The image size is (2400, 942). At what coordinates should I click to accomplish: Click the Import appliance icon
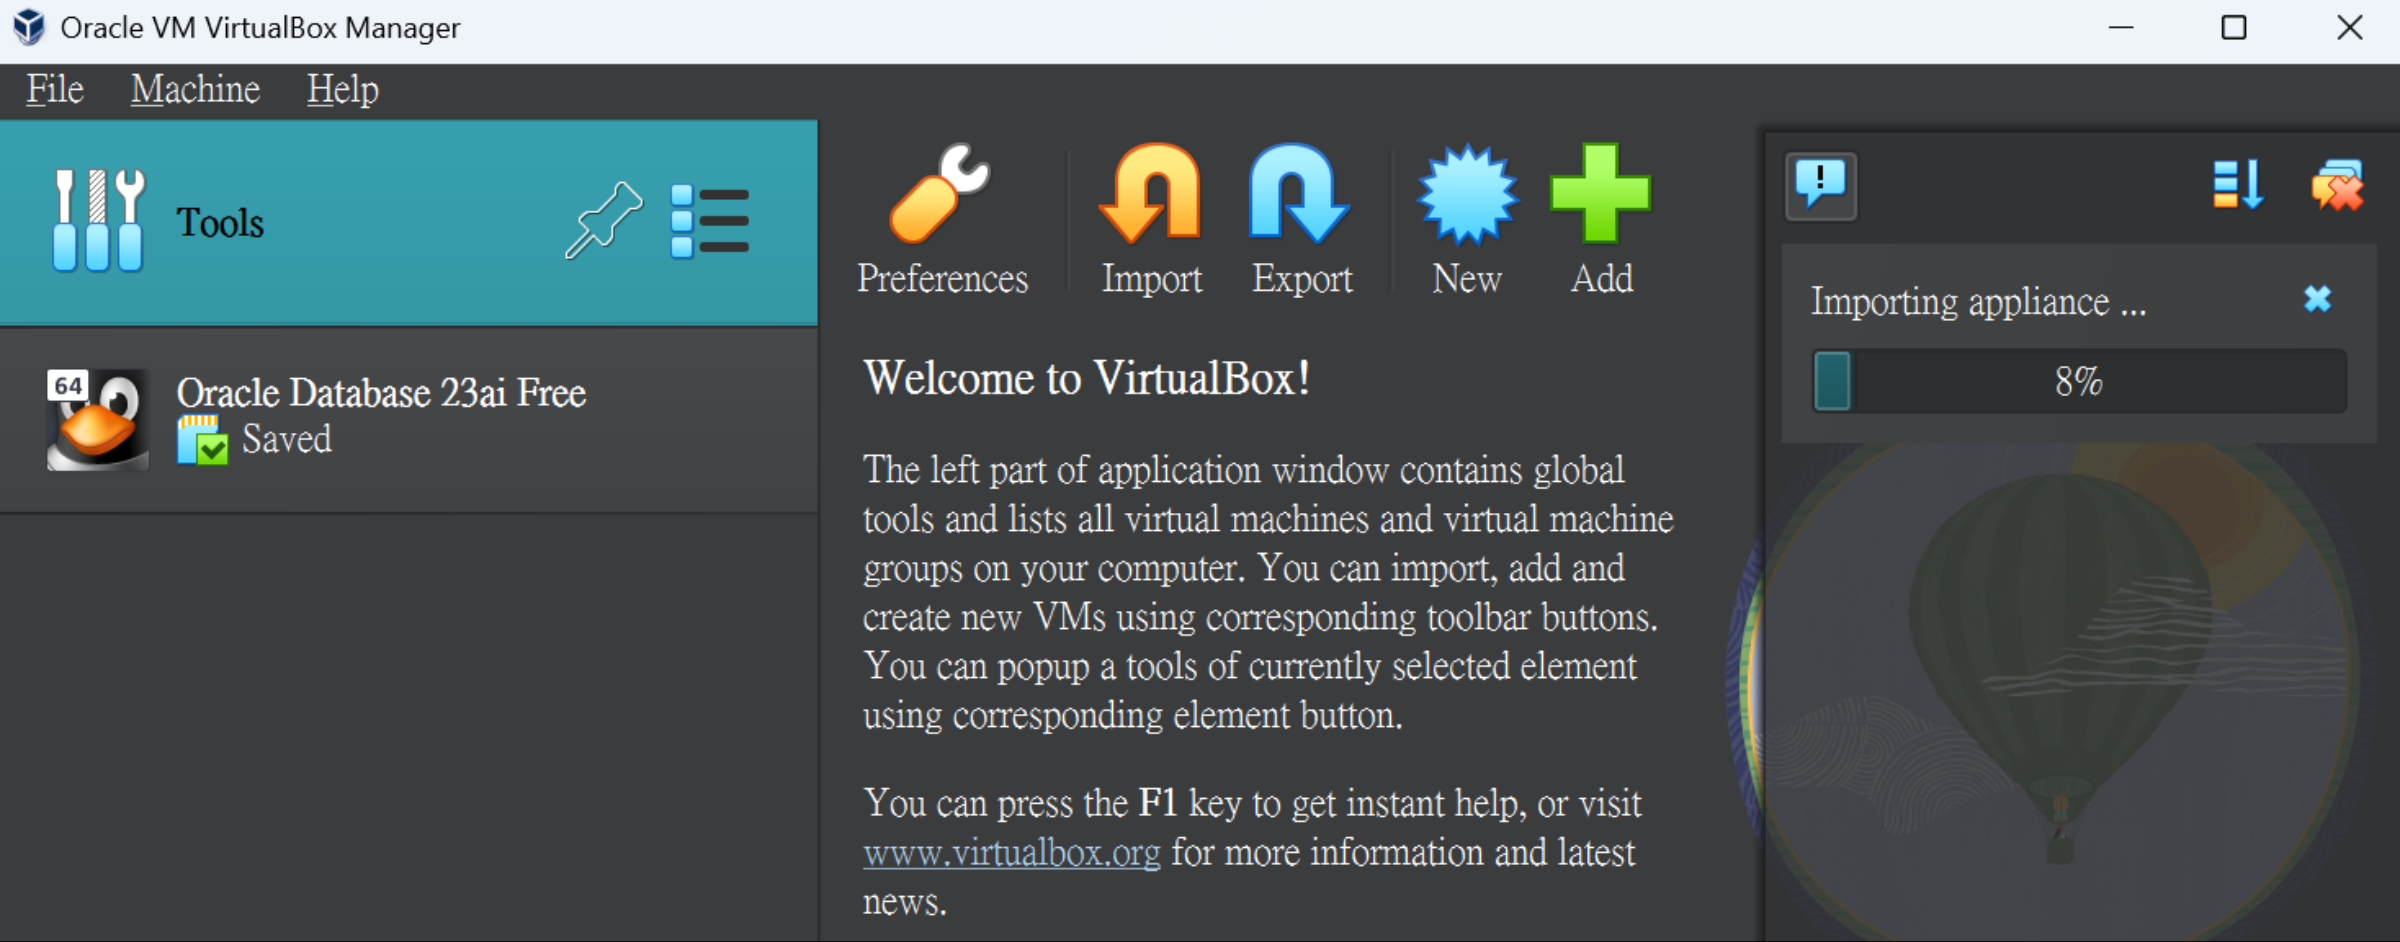1151,219
